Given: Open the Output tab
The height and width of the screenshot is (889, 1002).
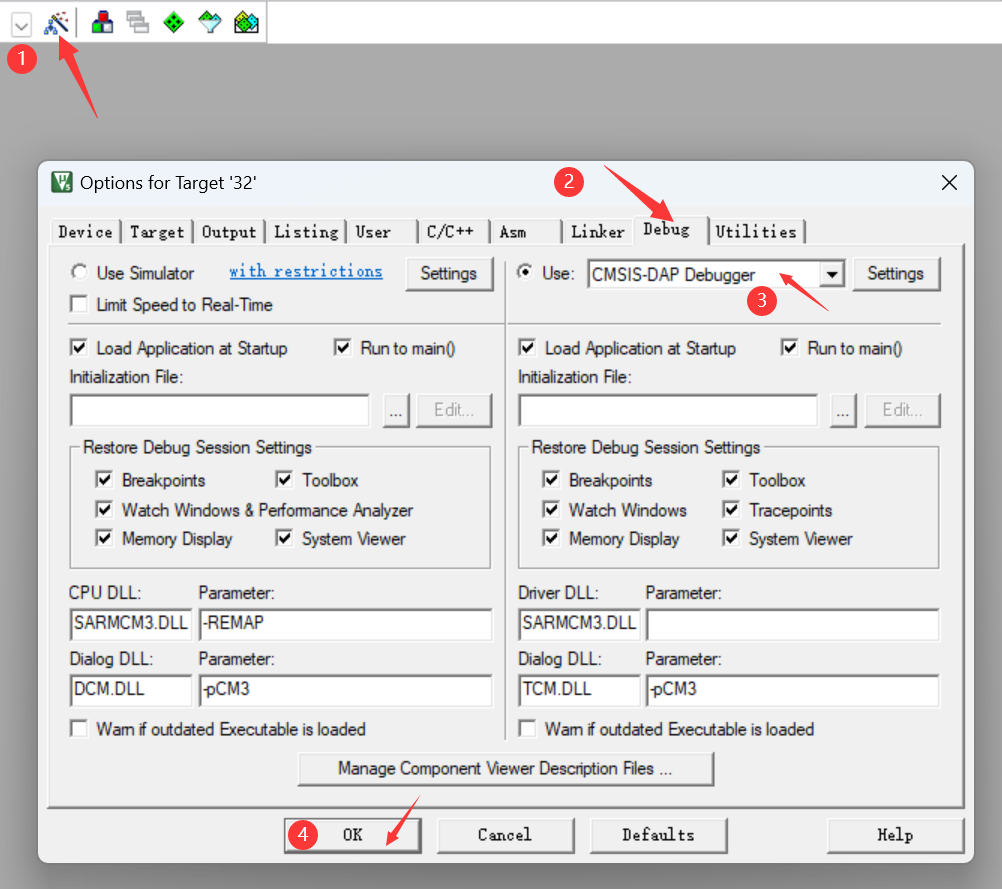Looking at the screenshot, I should pos(229,231).
